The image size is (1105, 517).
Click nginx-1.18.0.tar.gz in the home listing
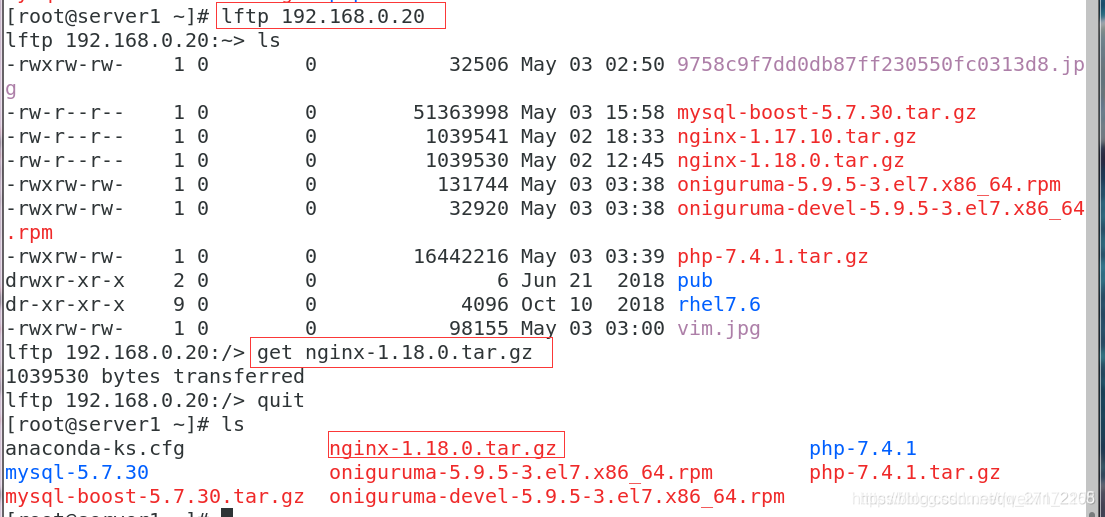pyautogui.click(x=443, y=449)
